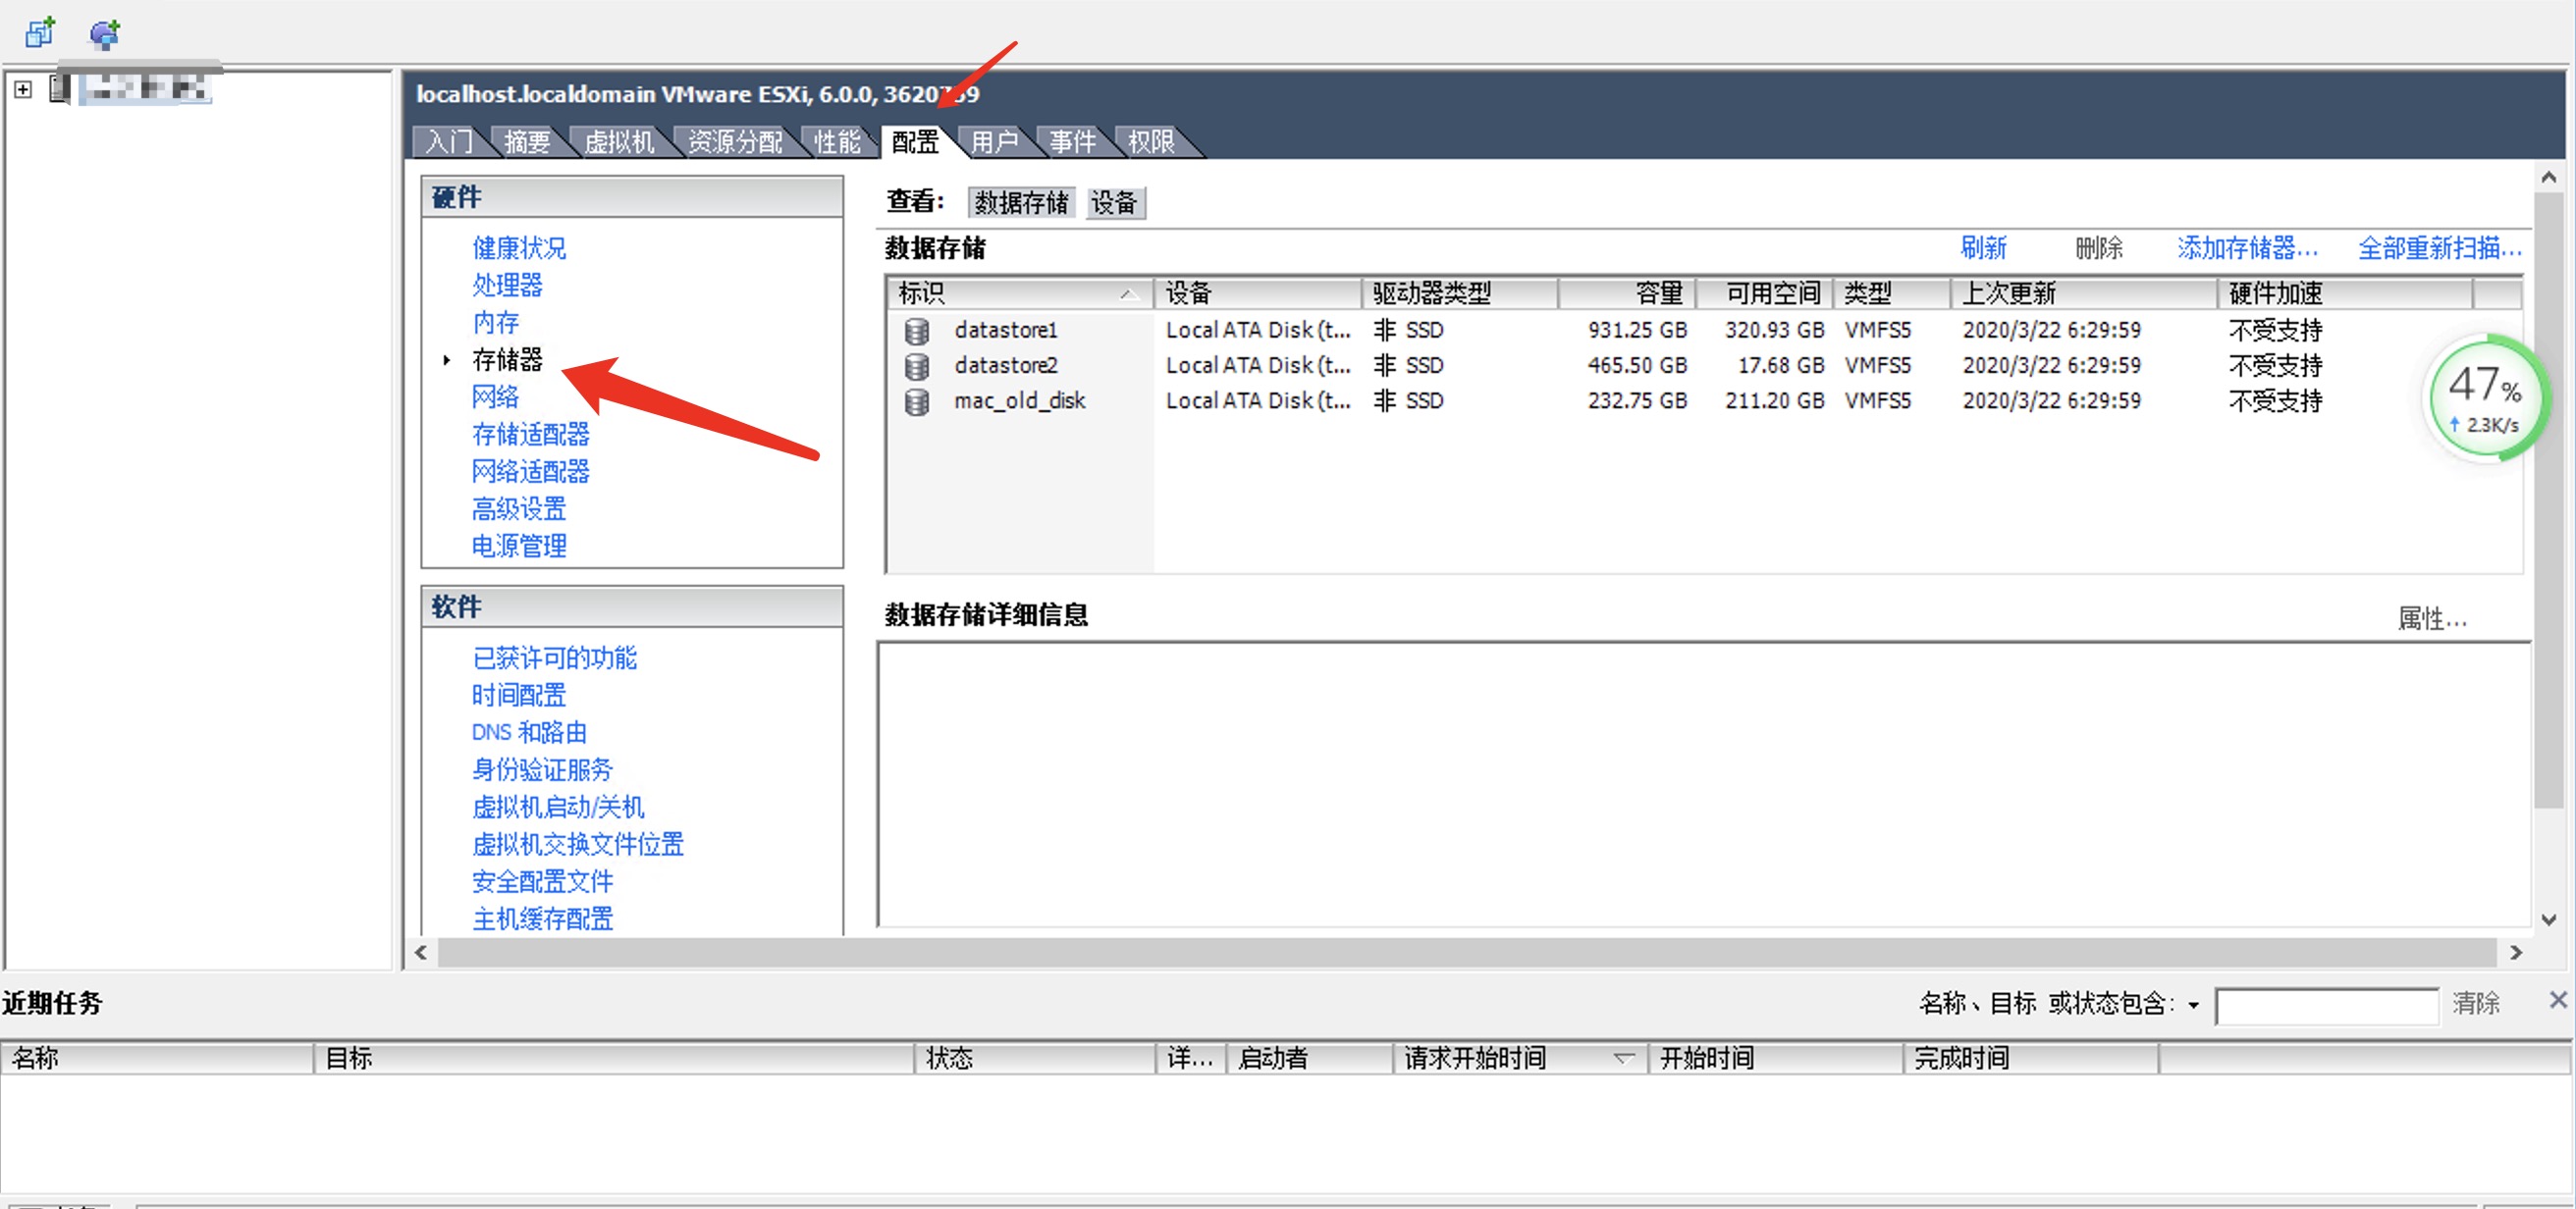Image resolution: width=2576 pixels, height=1209 pixels.
Task: Switch view to 设备 button
Action: tap(1114, 203)
